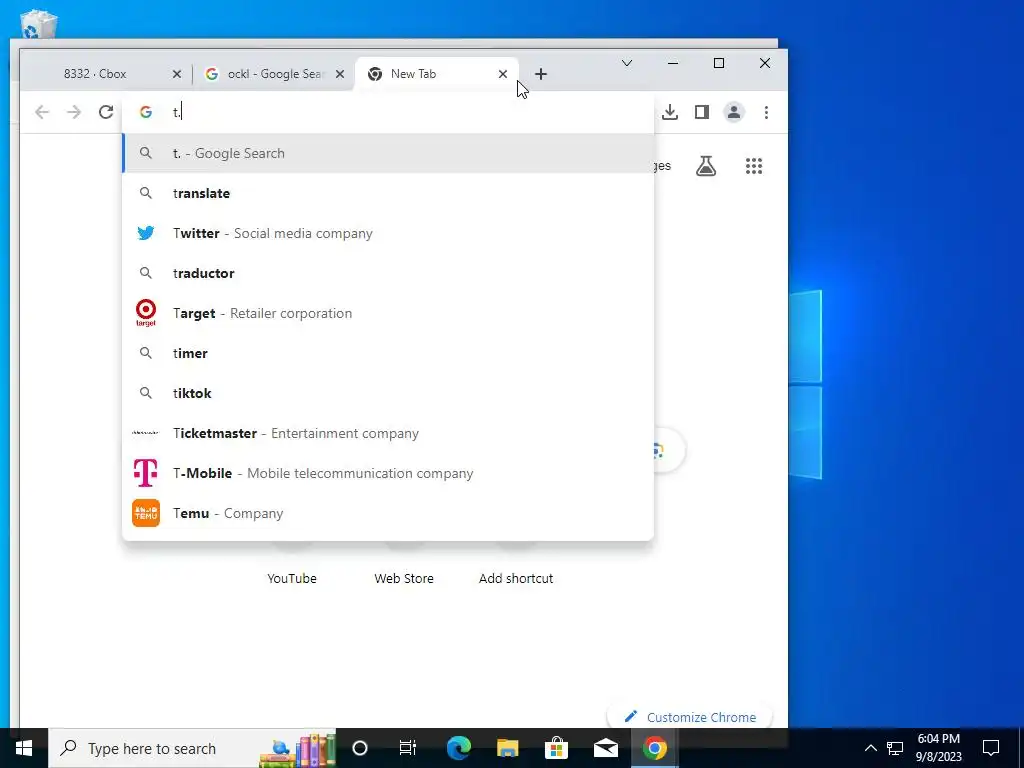Close the New Tab tab
The width and height of the screenshot is (1024, 768).
click(x=503, y=74)
